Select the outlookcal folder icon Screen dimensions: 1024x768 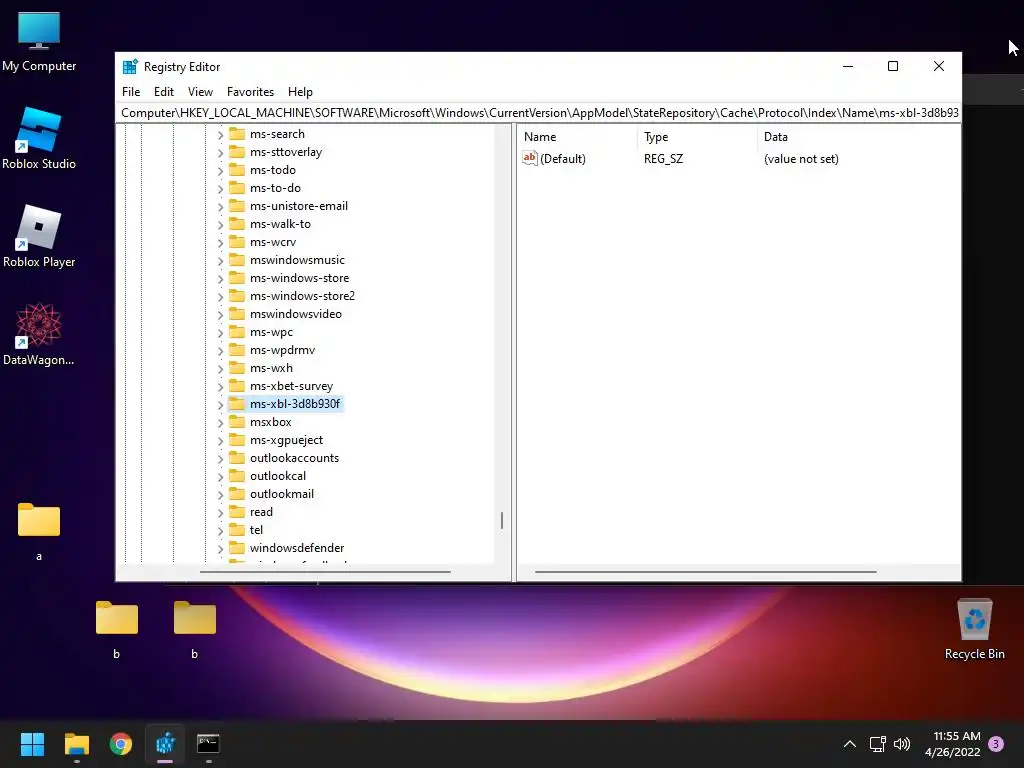point(236,476)
